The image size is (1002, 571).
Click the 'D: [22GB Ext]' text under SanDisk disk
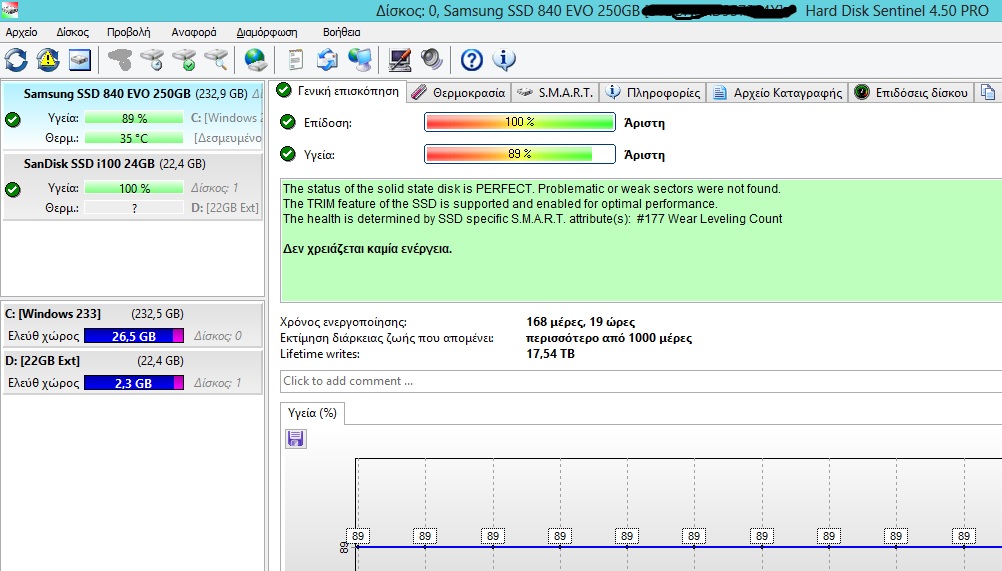click(224, 208)
